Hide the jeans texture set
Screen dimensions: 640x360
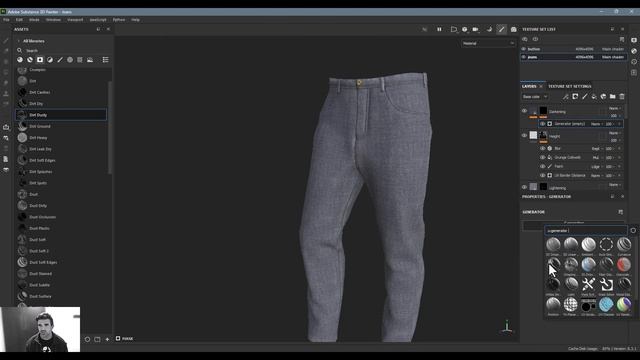coord(524,57)
